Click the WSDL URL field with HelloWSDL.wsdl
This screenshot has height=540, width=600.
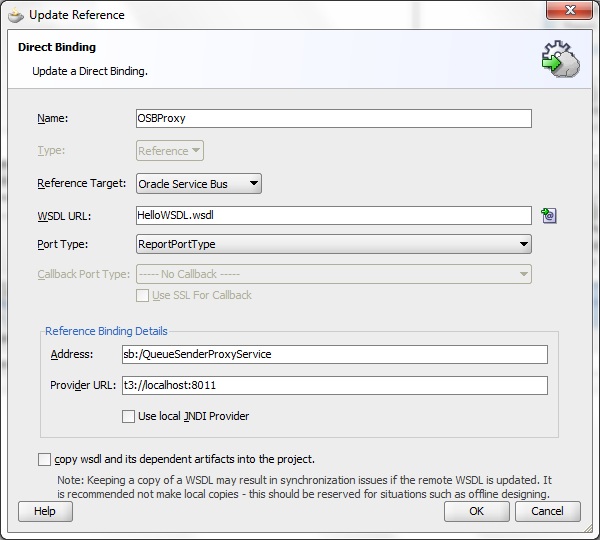pos(334,215)
